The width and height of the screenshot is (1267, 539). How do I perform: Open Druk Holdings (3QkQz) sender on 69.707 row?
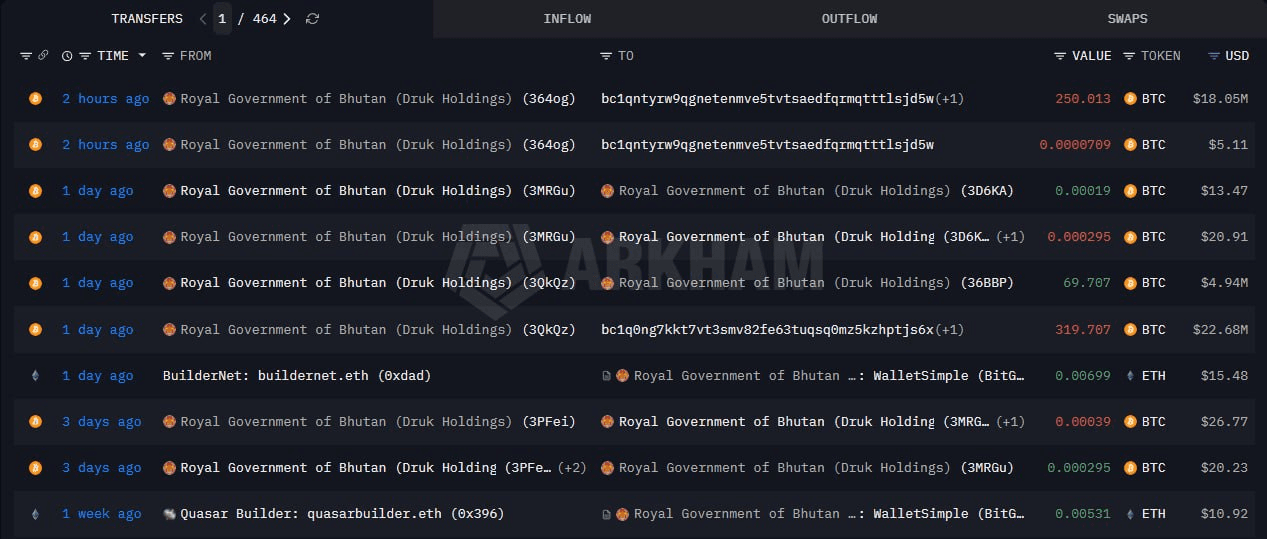point(378,283)
